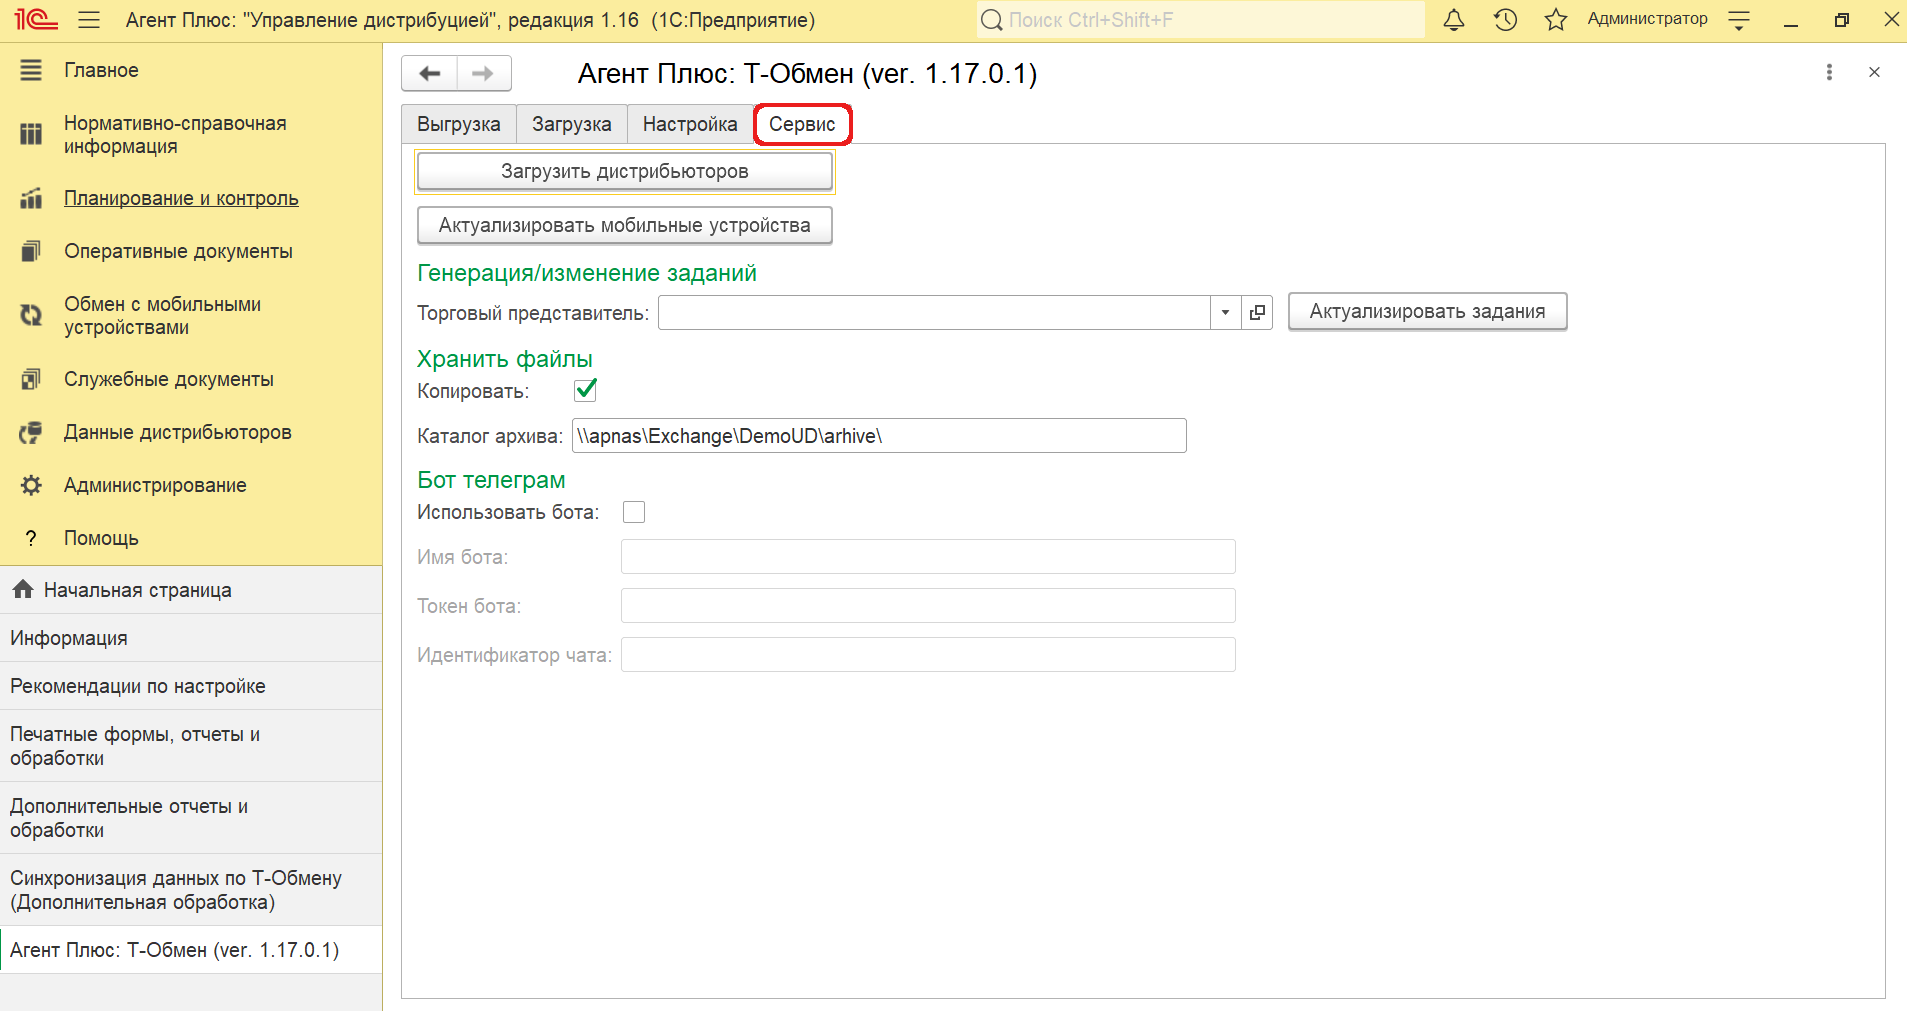Click the Имя бота field
Screen dimensions: 1907x1011
928,557
